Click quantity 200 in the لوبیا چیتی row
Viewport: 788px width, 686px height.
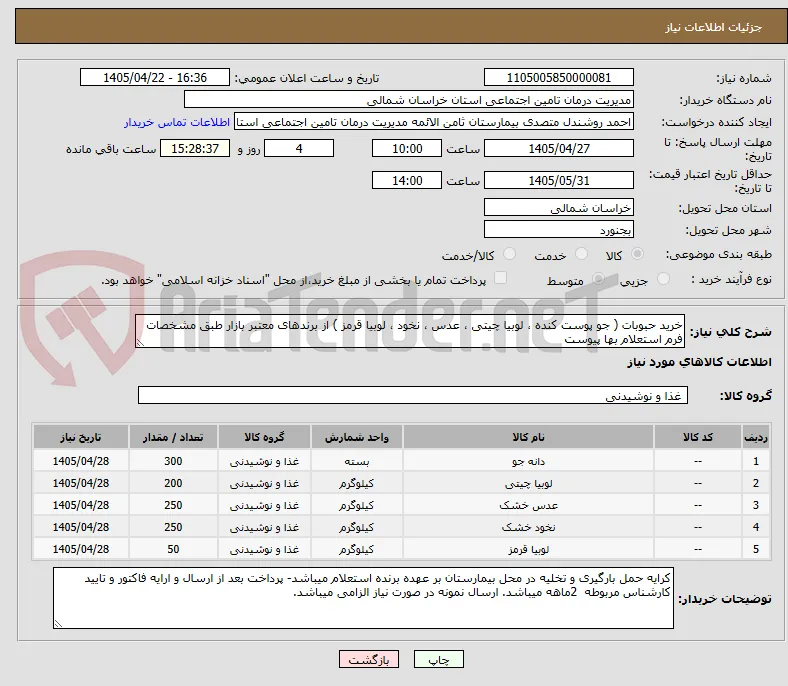click(x=173, y=483)
